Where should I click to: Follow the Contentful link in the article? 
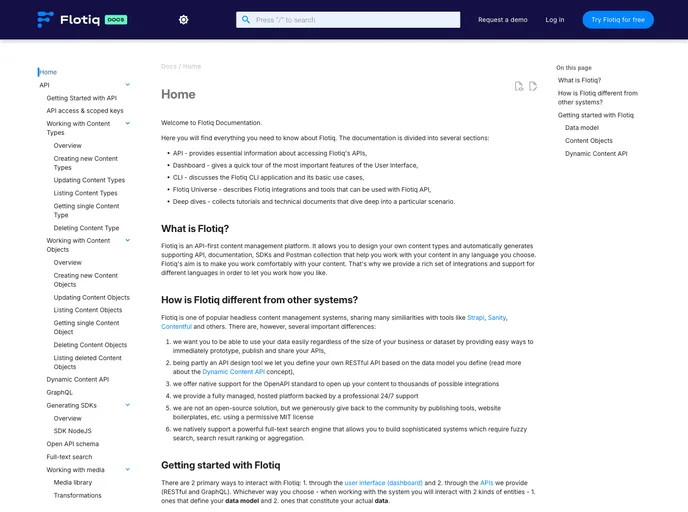[176, 326]
